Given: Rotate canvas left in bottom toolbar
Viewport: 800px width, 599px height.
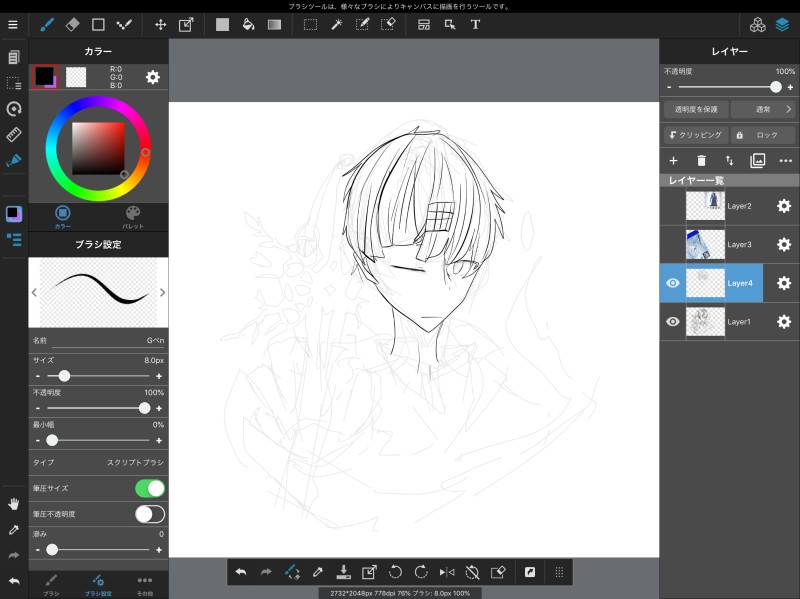Looking at the screenshot, I should (395, 572).
